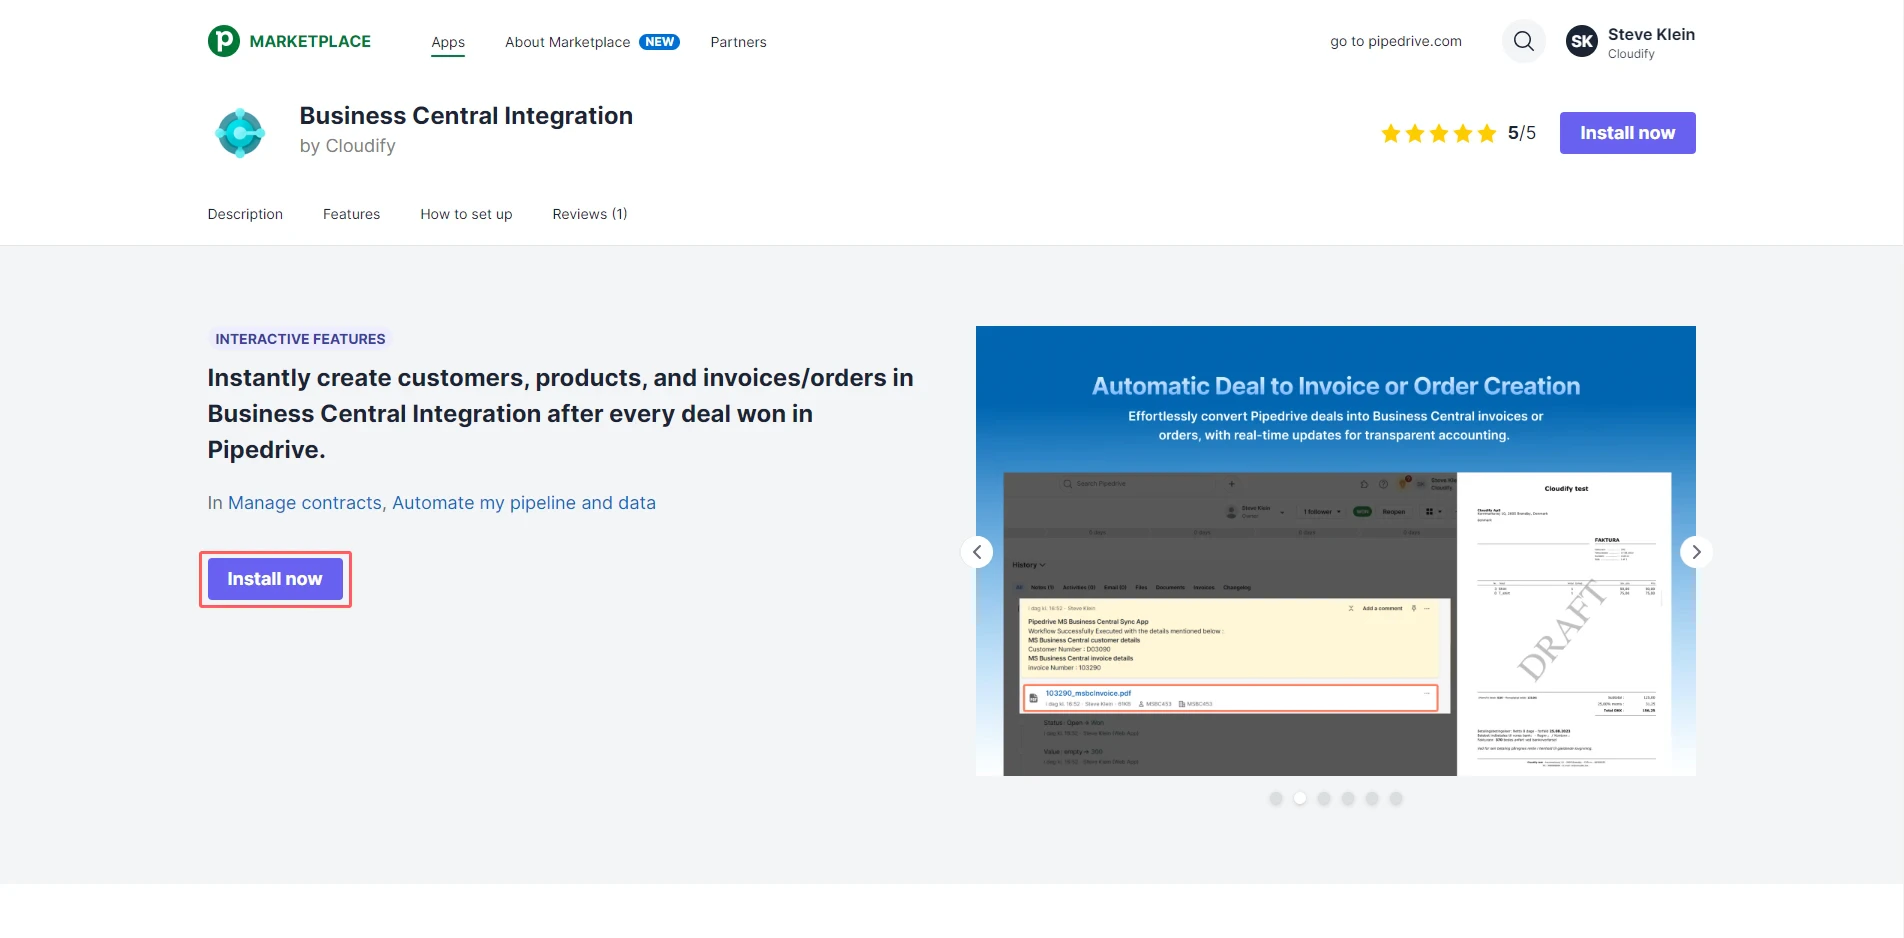Open Automate my pipeline and data link
The width and height of the screenshot is (1904, 938).
[x=524, y=503]
